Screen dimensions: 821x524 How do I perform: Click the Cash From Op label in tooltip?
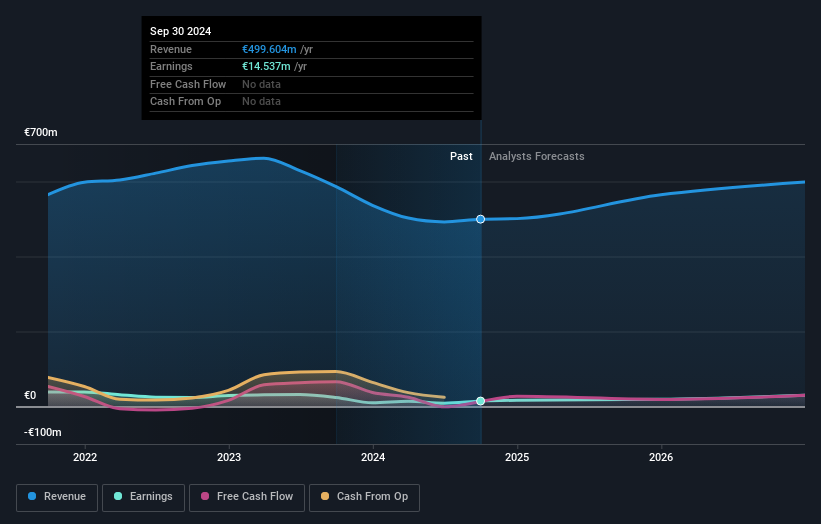tap(185, 102)
